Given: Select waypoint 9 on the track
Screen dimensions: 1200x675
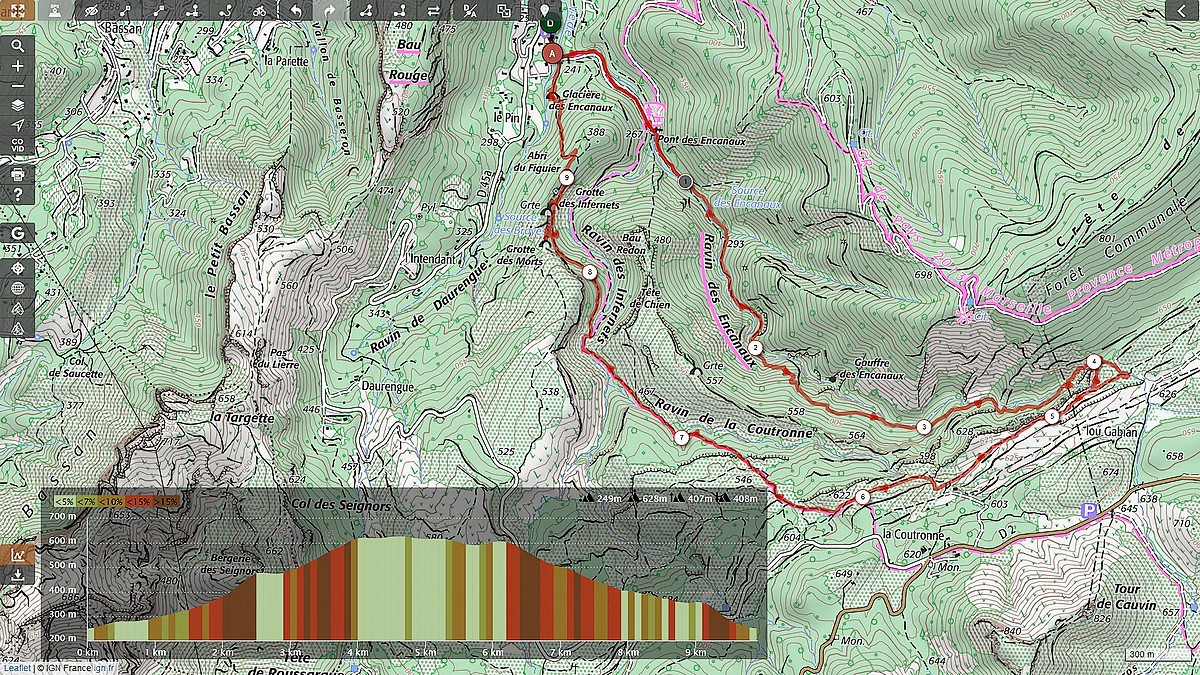Looking at the screenshot, I should pos(566,177).
